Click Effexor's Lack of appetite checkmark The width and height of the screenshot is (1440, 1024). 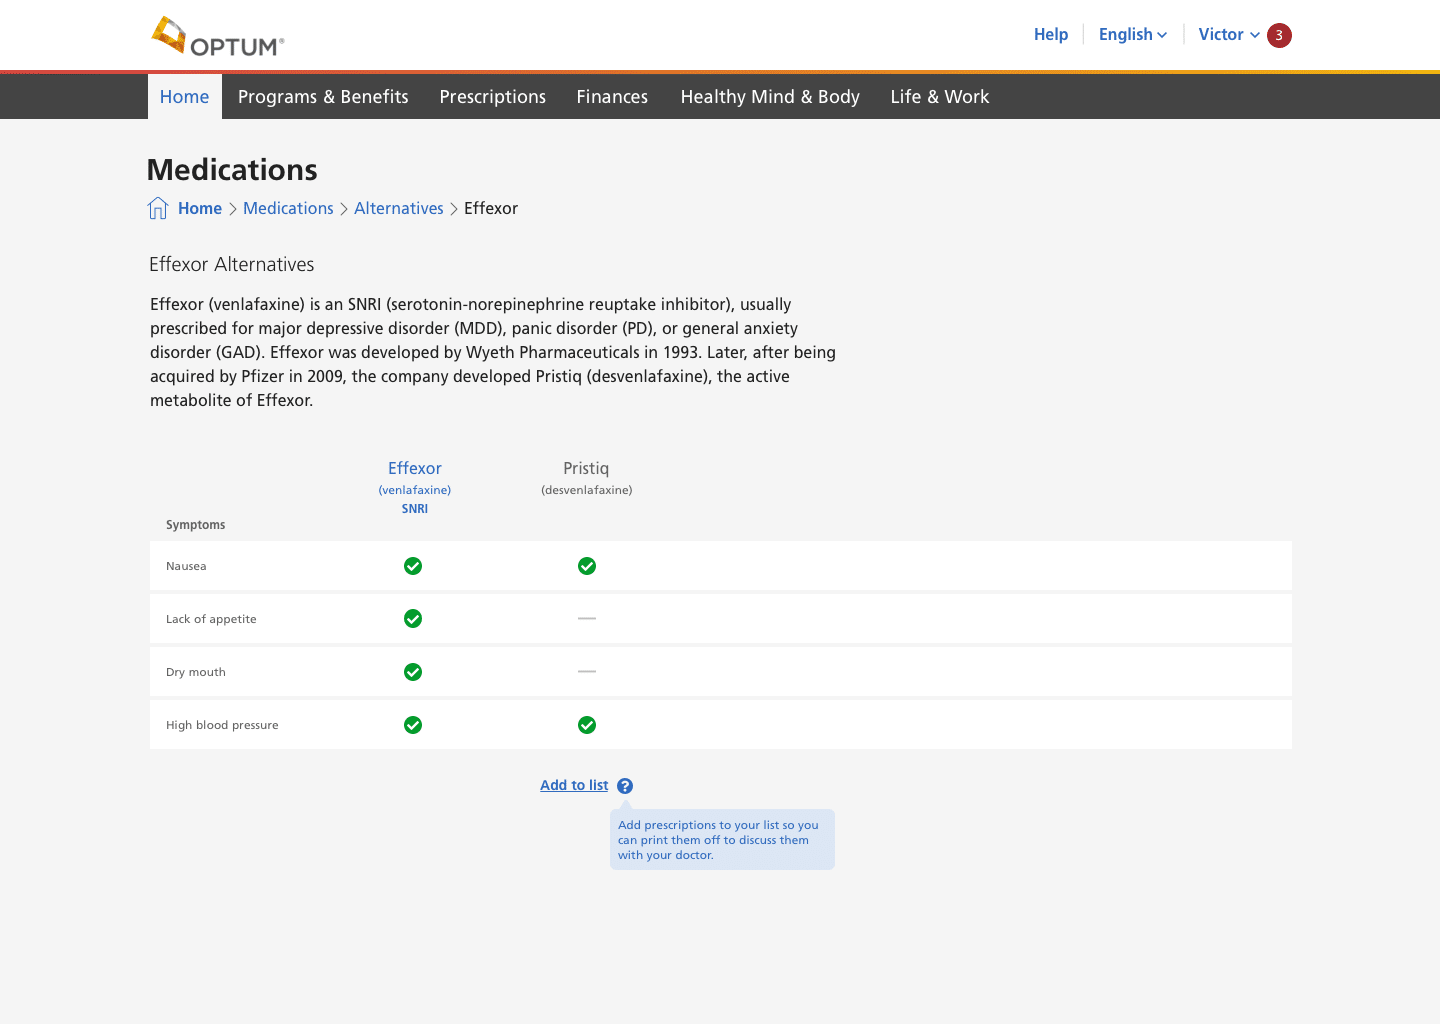[413, 619]
